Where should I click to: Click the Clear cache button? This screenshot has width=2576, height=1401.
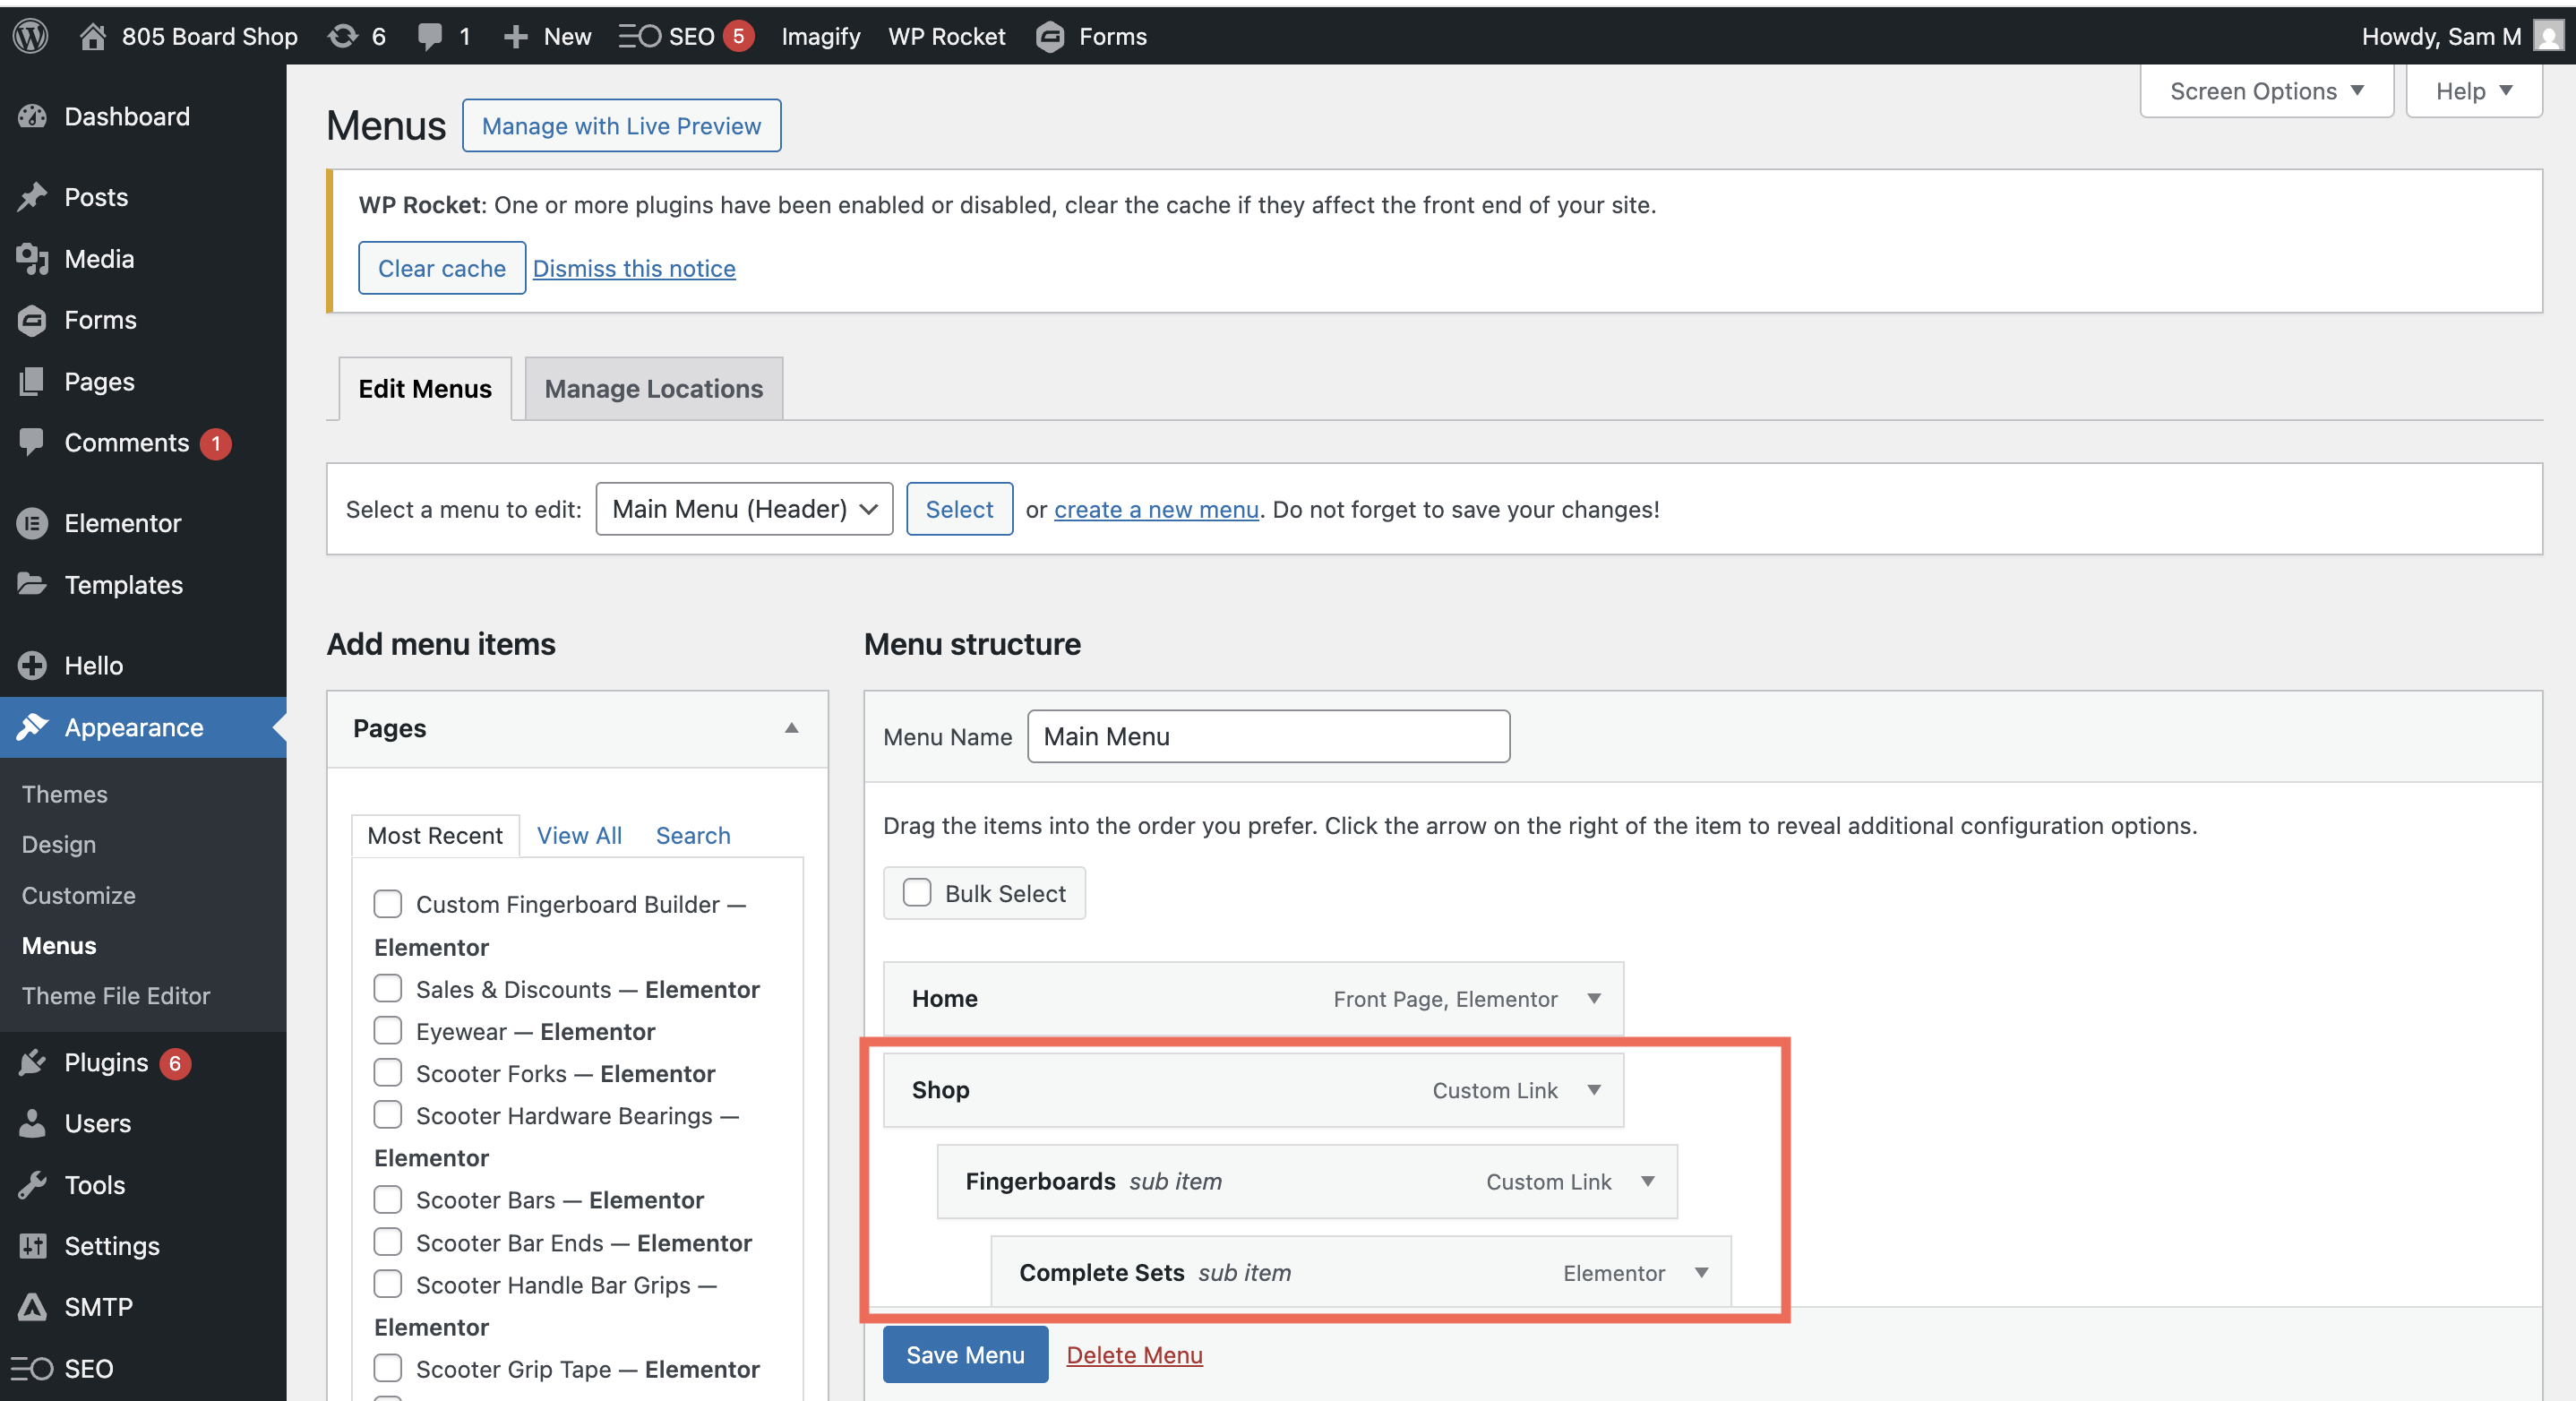(x=442, y=268)
